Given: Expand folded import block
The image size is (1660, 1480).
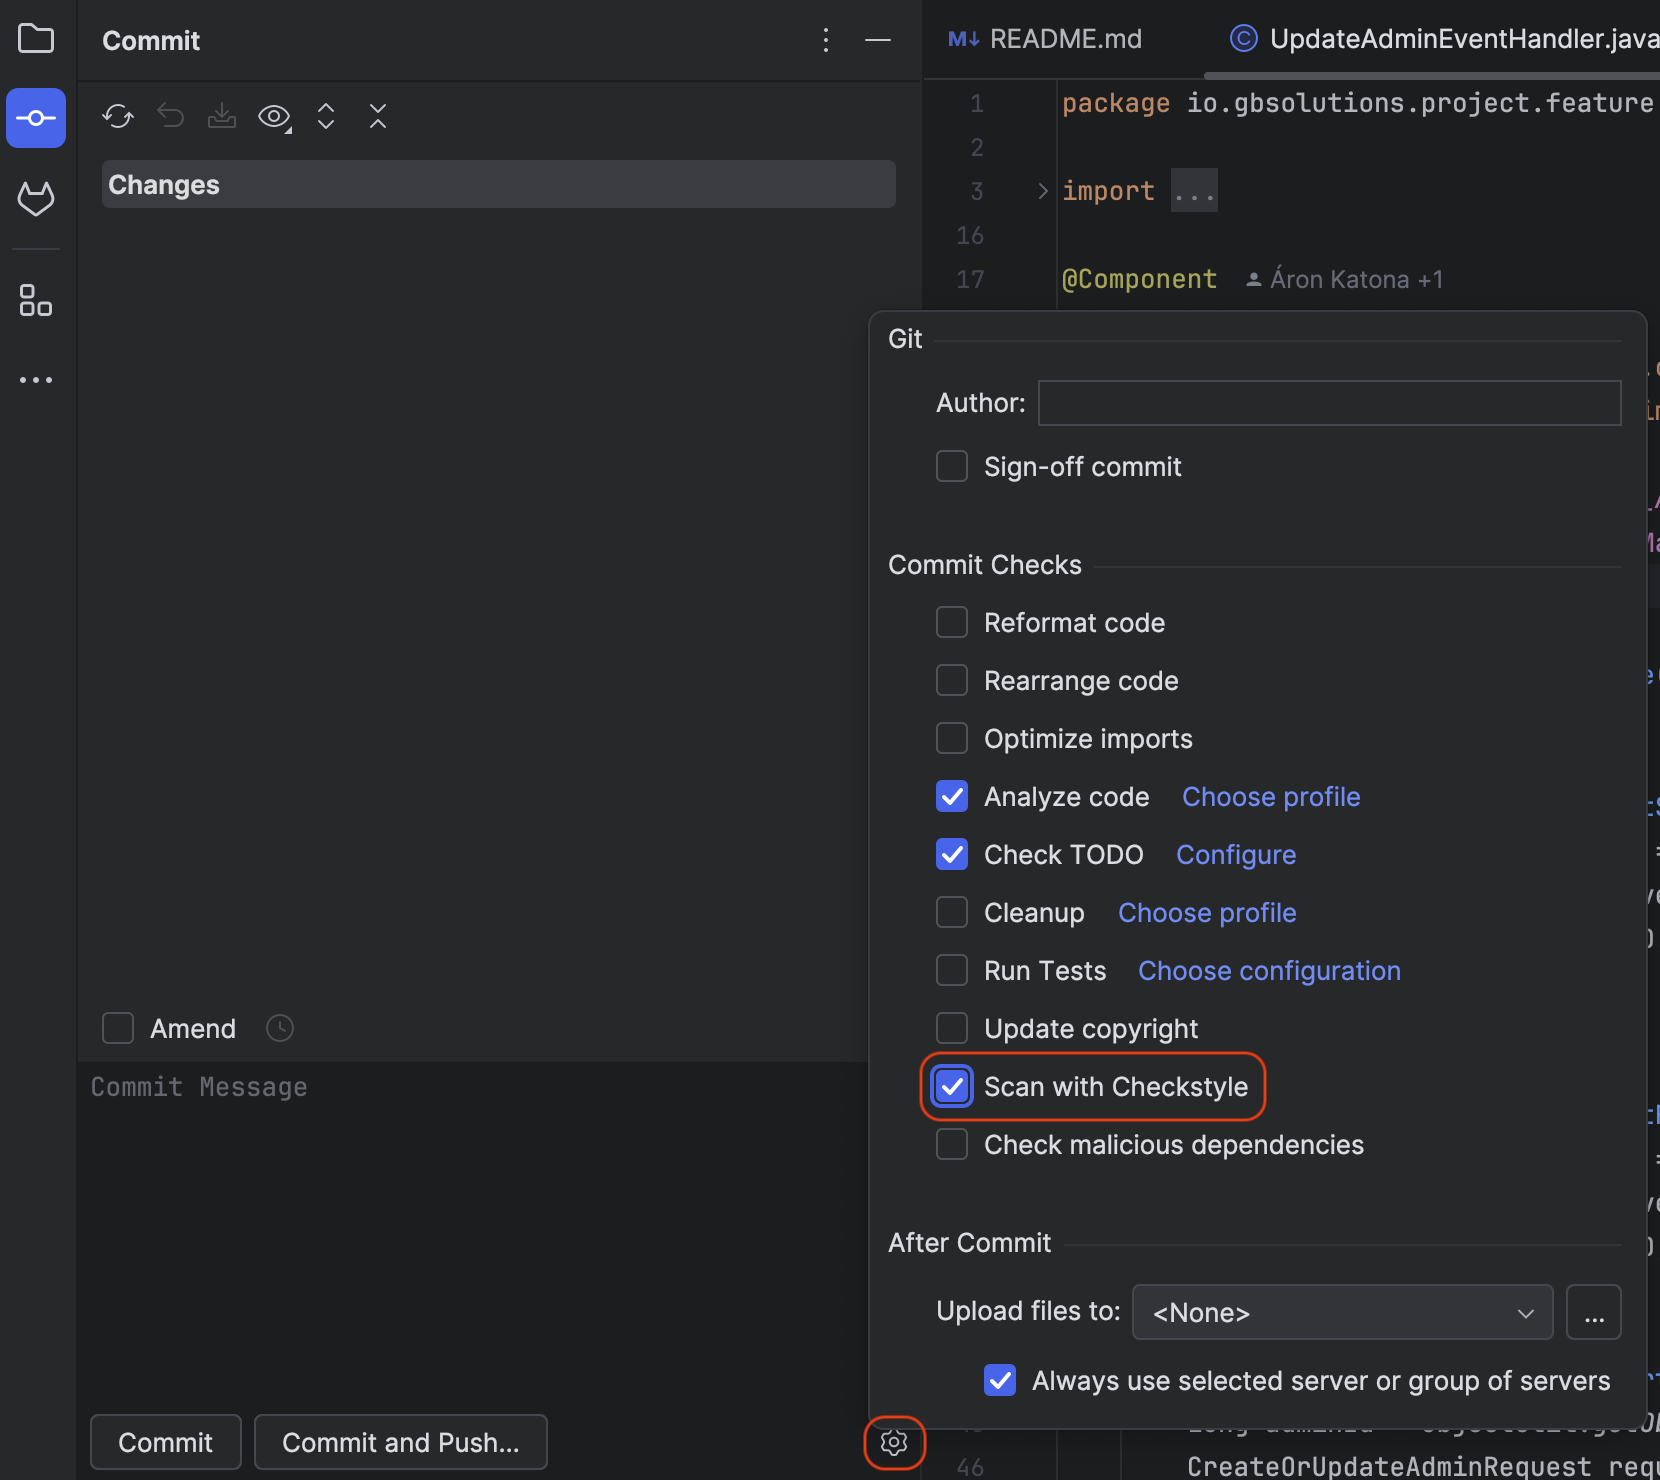Looking at the screenshot, I should (x=1043, y=191).
